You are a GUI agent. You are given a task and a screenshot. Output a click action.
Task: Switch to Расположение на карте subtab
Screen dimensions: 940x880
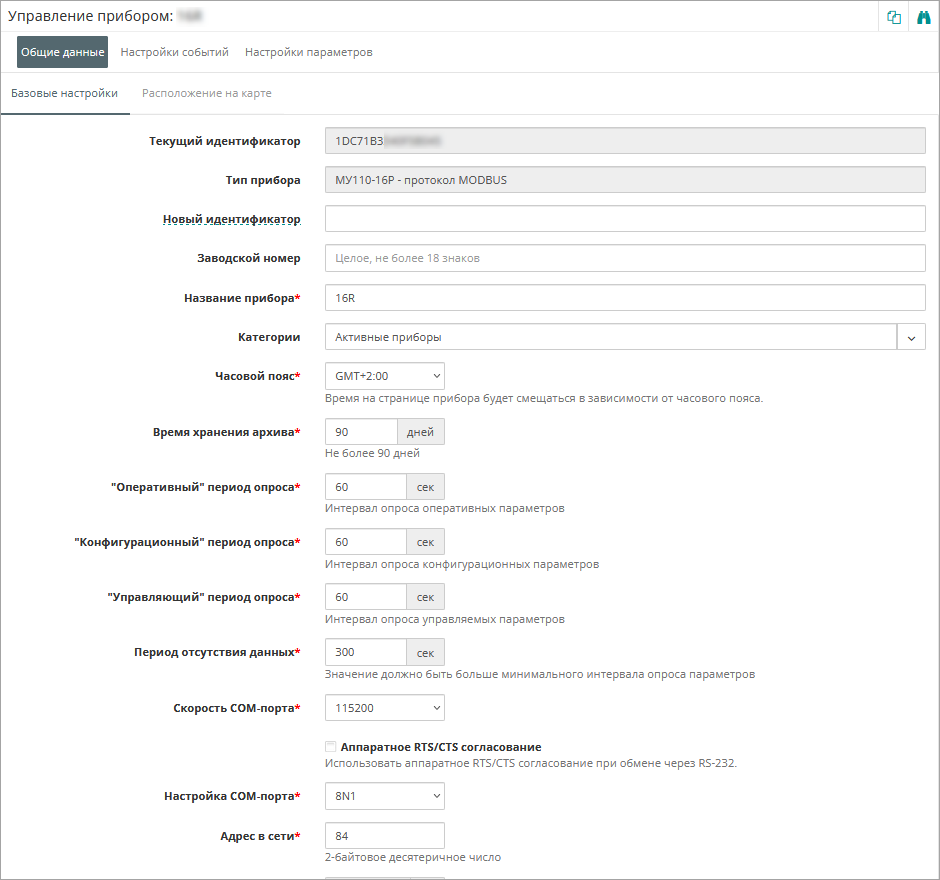click(207, 94)
